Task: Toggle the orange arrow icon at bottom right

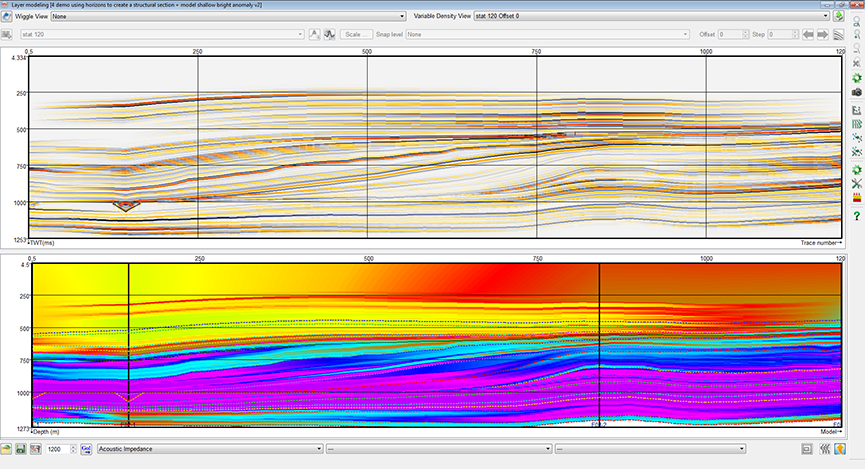Action: coord(840,449)
